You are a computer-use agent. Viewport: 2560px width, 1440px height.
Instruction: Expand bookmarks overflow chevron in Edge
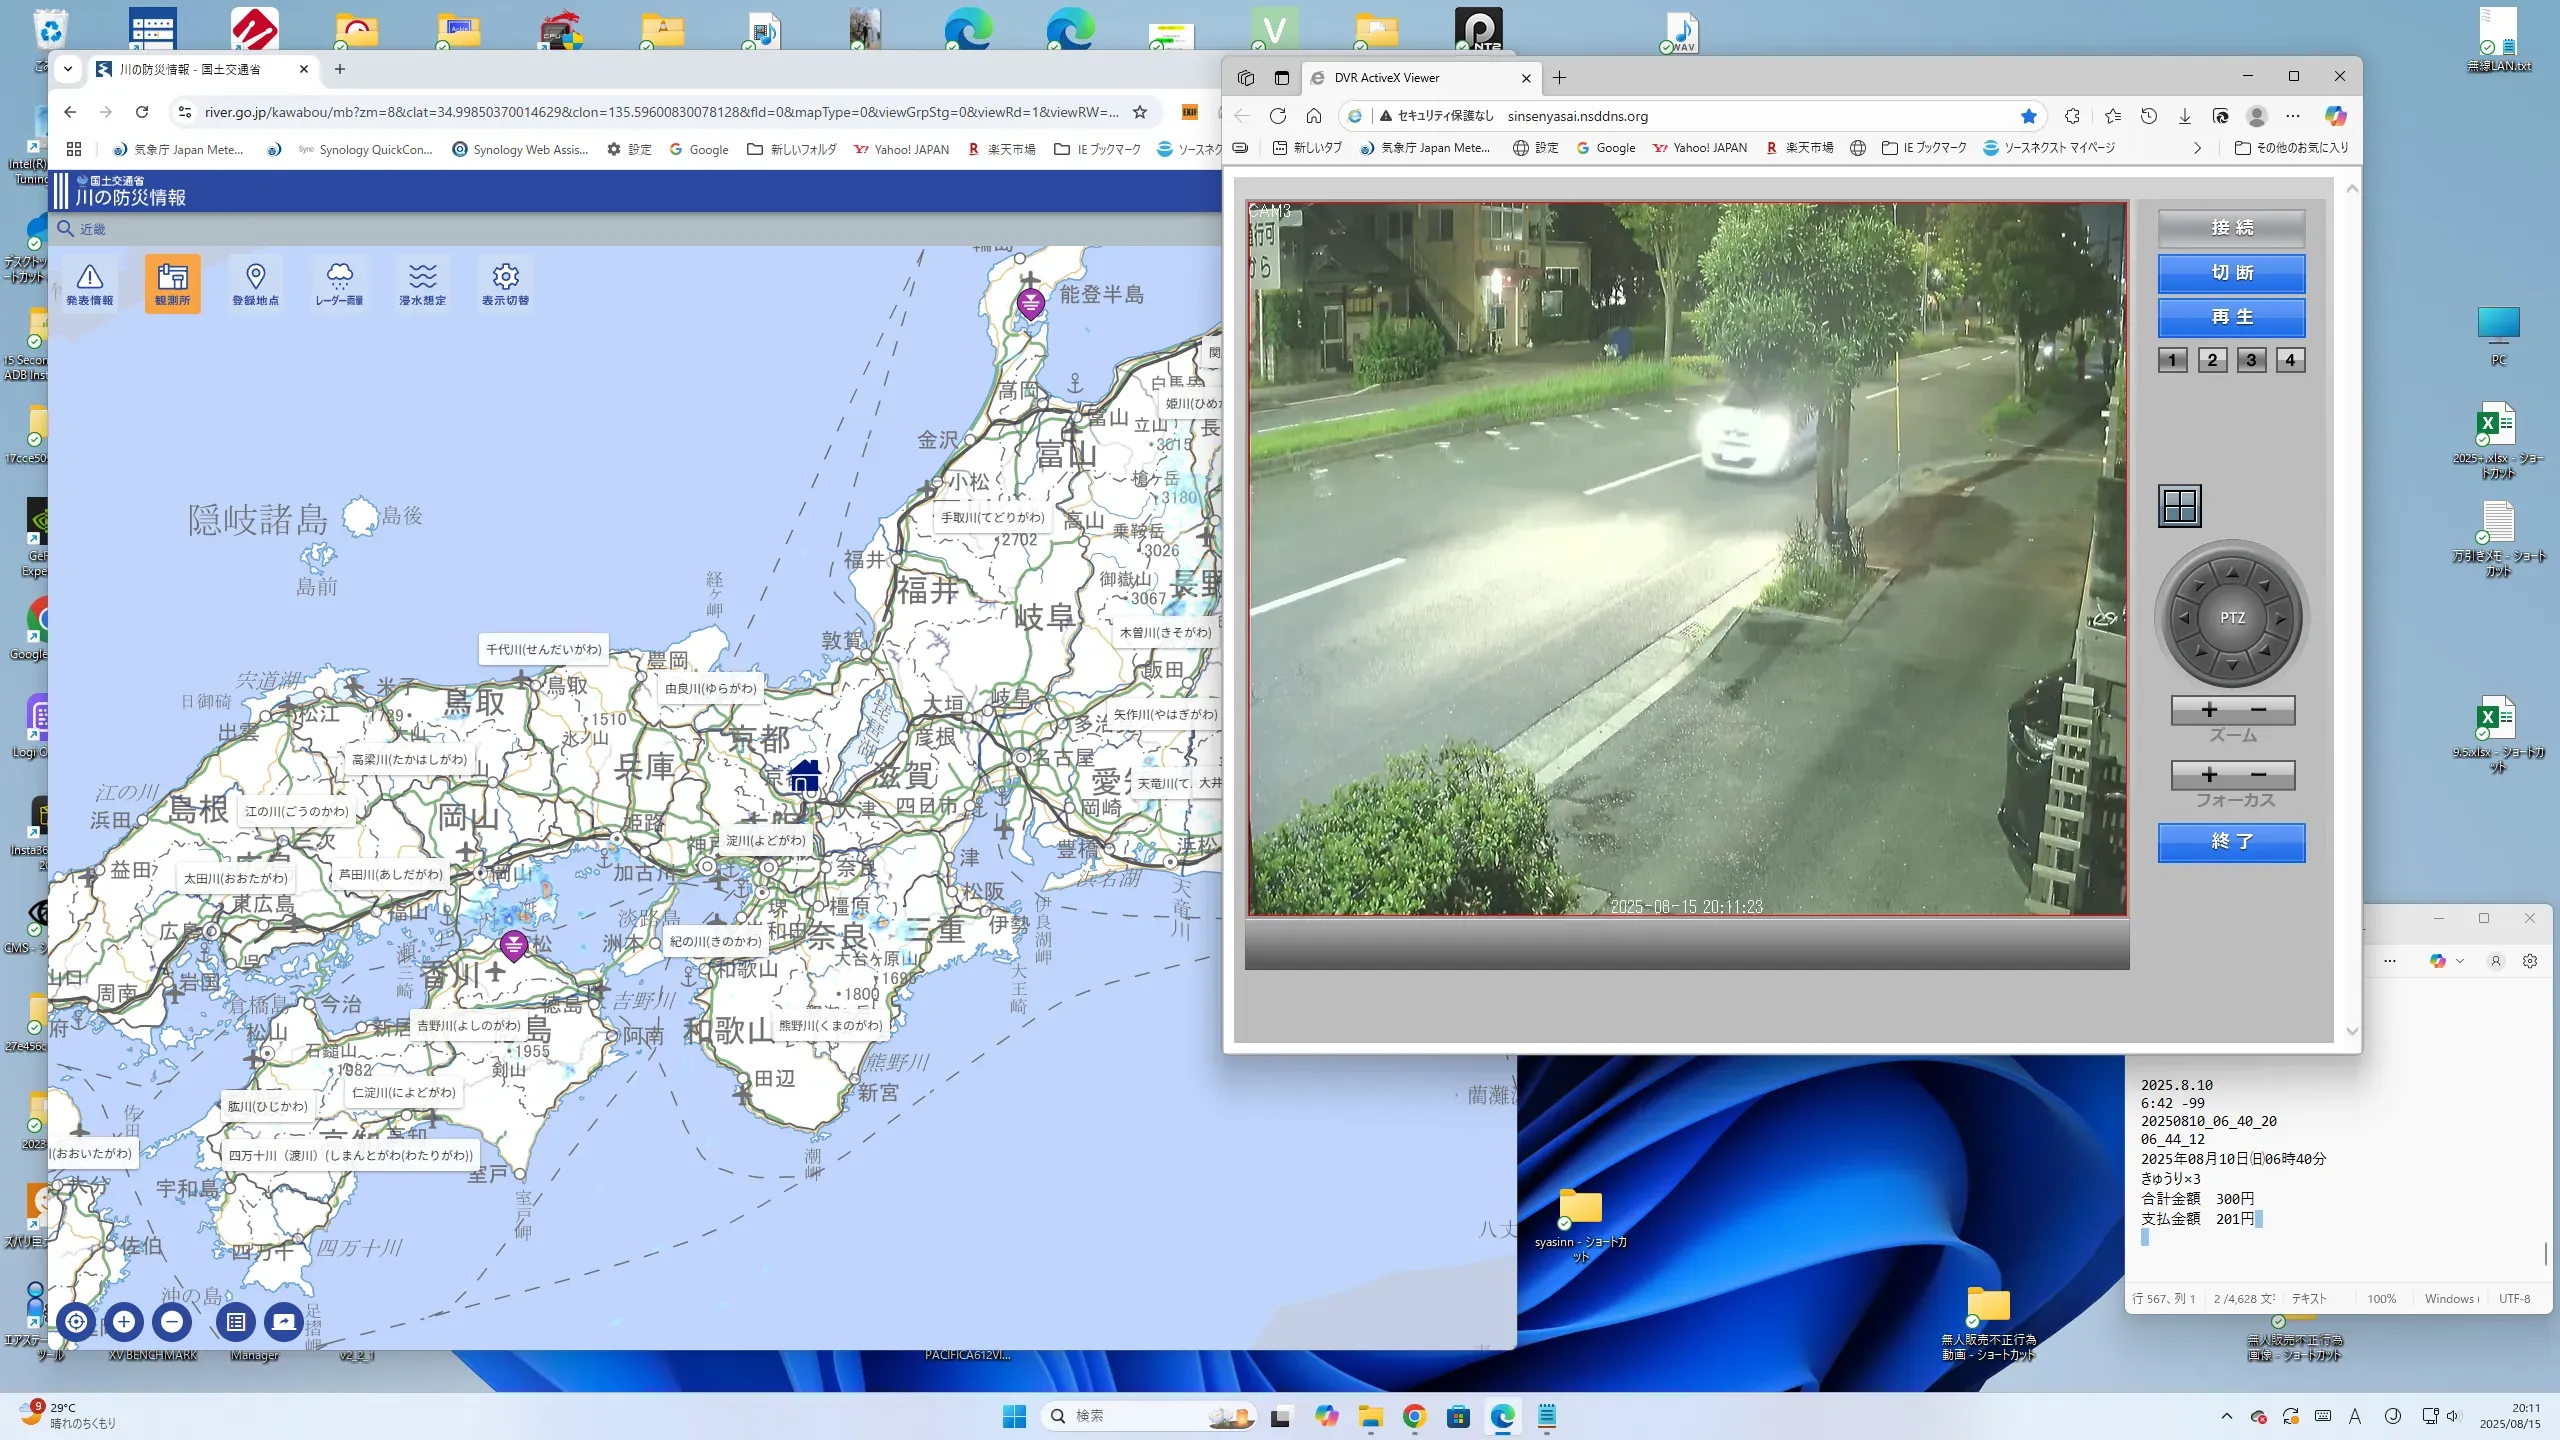tap(2197, 148)
